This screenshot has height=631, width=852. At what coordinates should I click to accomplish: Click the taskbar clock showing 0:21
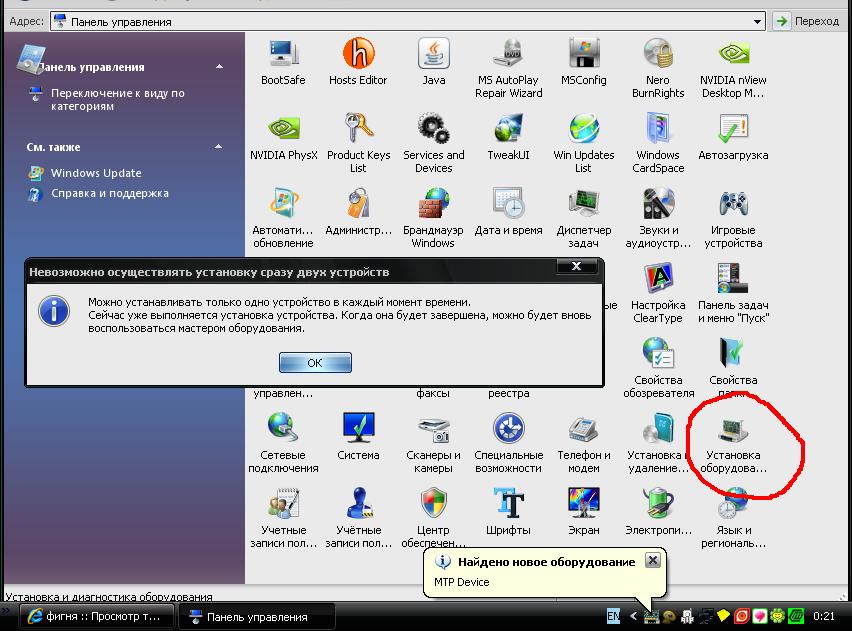824,616
